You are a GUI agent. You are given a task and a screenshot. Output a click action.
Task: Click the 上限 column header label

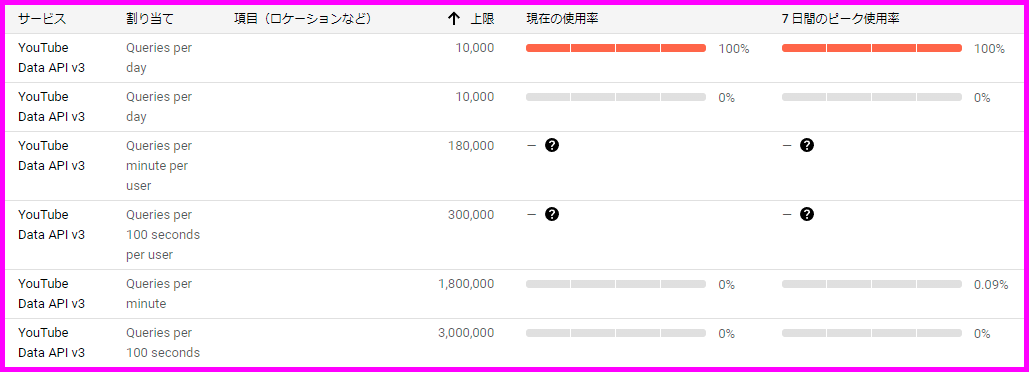(x=482, y=19)
